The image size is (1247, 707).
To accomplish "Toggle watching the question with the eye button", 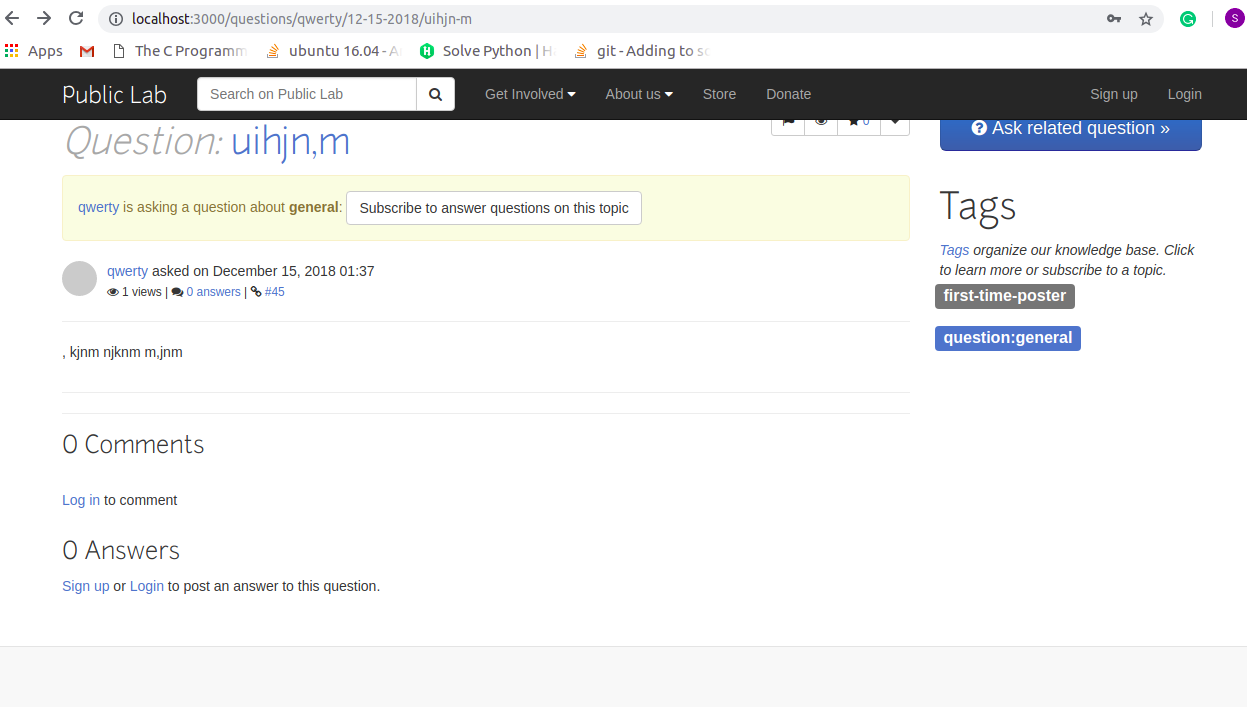I will coord(821,119).
